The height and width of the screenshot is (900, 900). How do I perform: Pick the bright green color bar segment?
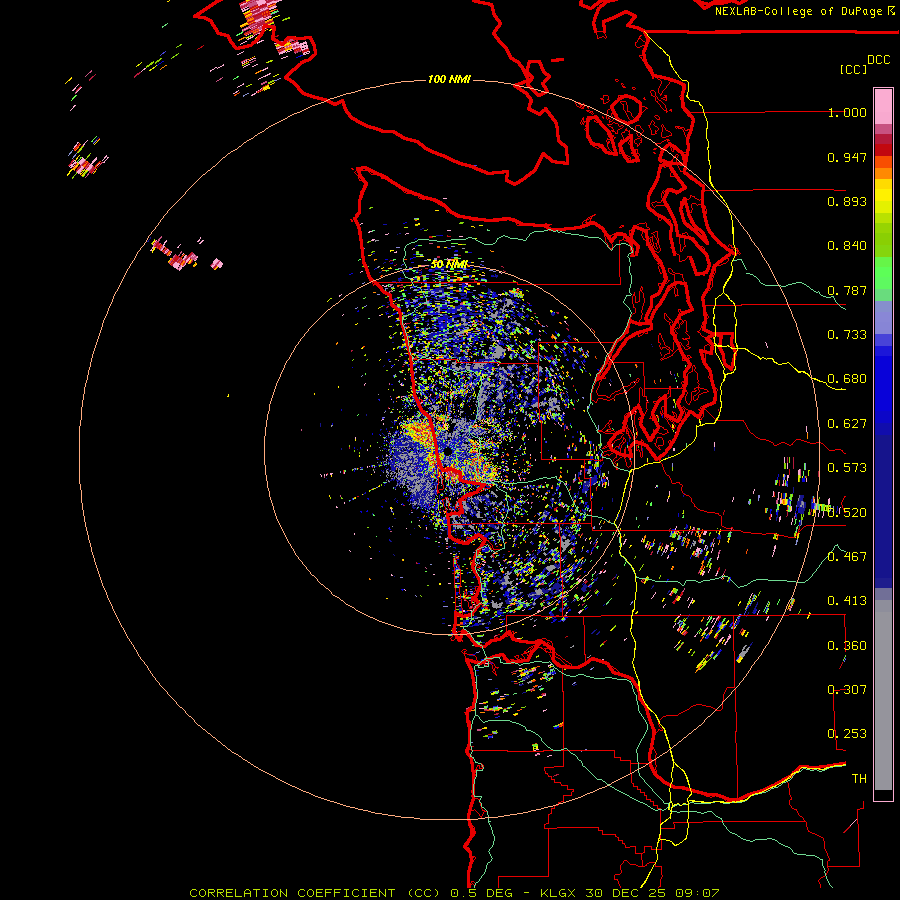click(883, 273)
